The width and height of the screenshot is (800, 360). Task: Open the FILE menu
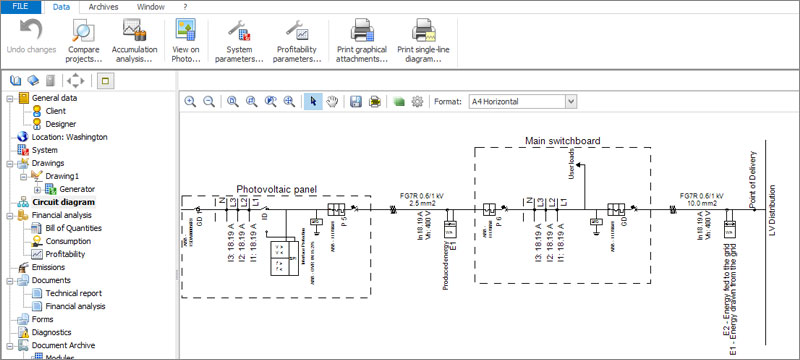(20, 7)
